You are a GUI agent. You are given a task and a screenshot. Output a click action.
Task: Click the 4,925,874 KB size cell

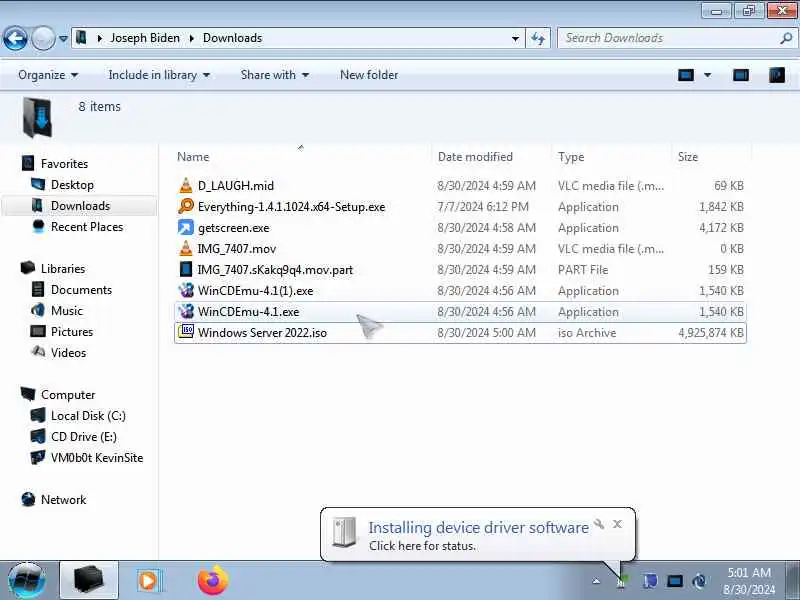tap(711, 333)
